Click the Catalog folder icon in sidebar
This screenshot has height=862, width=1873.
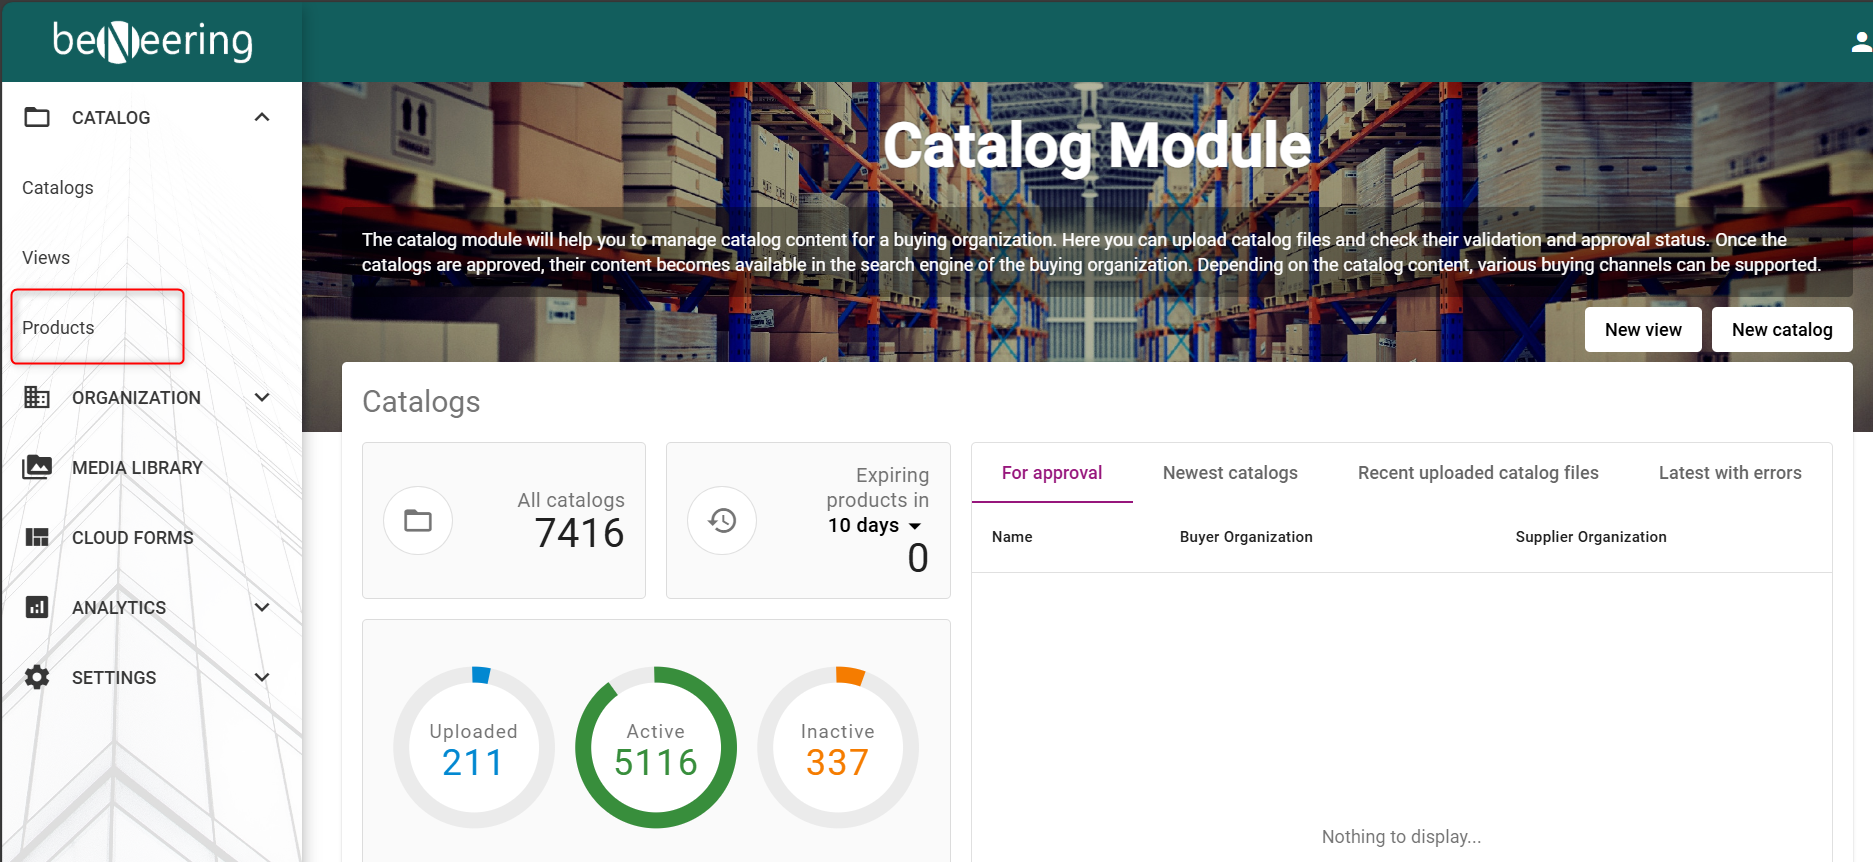pos(37,117)
